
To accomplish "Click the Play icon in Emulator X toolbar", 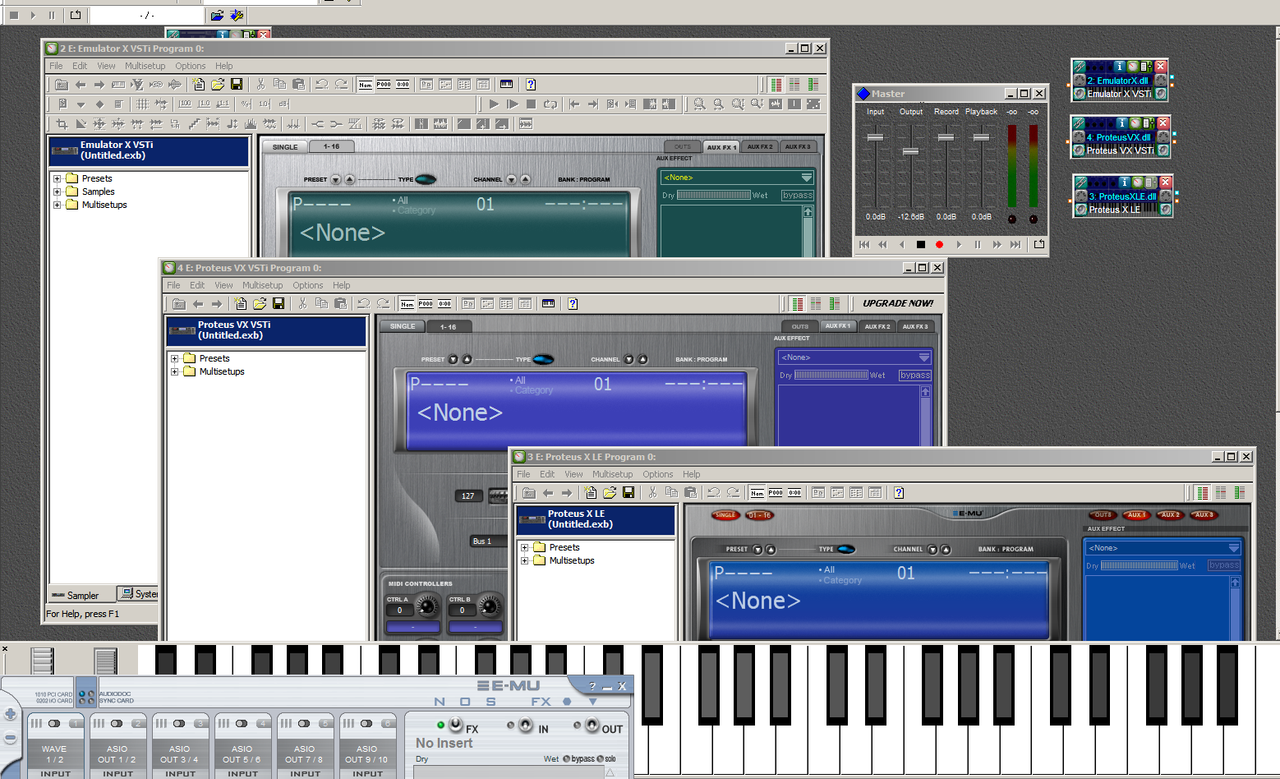I will pos(494,104).
